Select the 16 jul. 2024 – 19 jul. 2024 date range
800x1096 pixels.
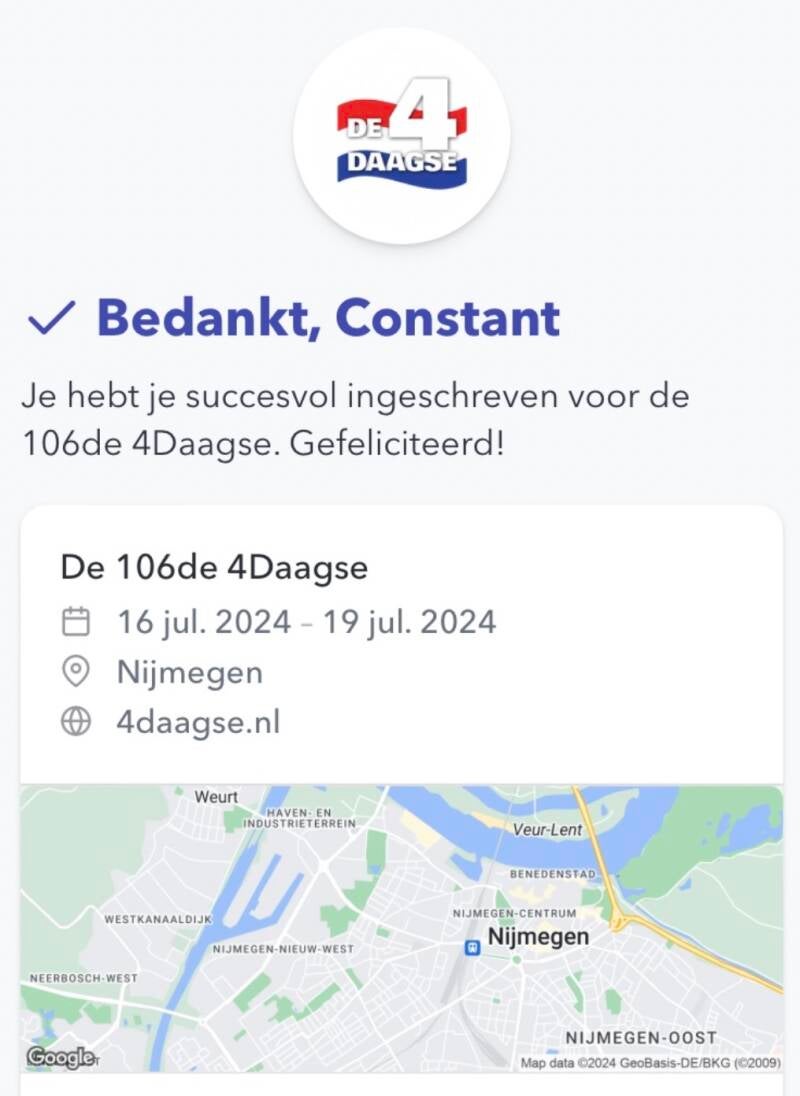click(306, 621)
